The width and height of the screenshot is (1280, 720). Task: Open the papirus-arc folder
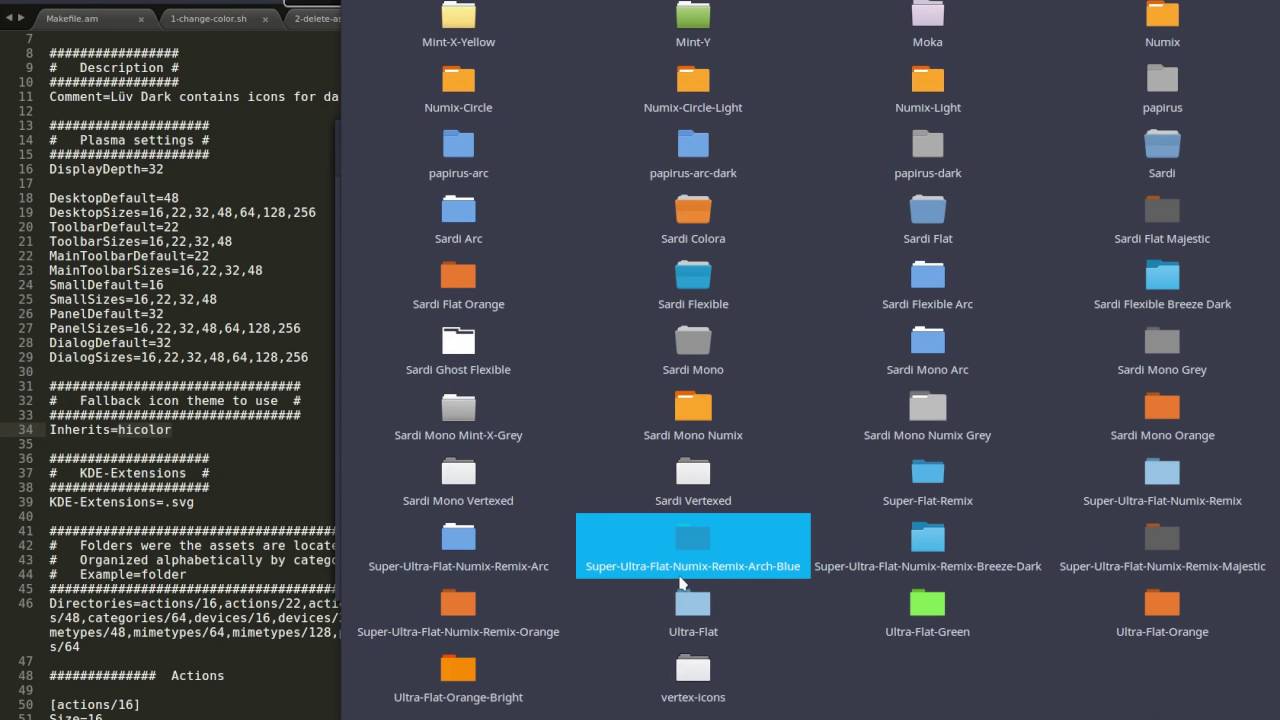click(458, 144)
